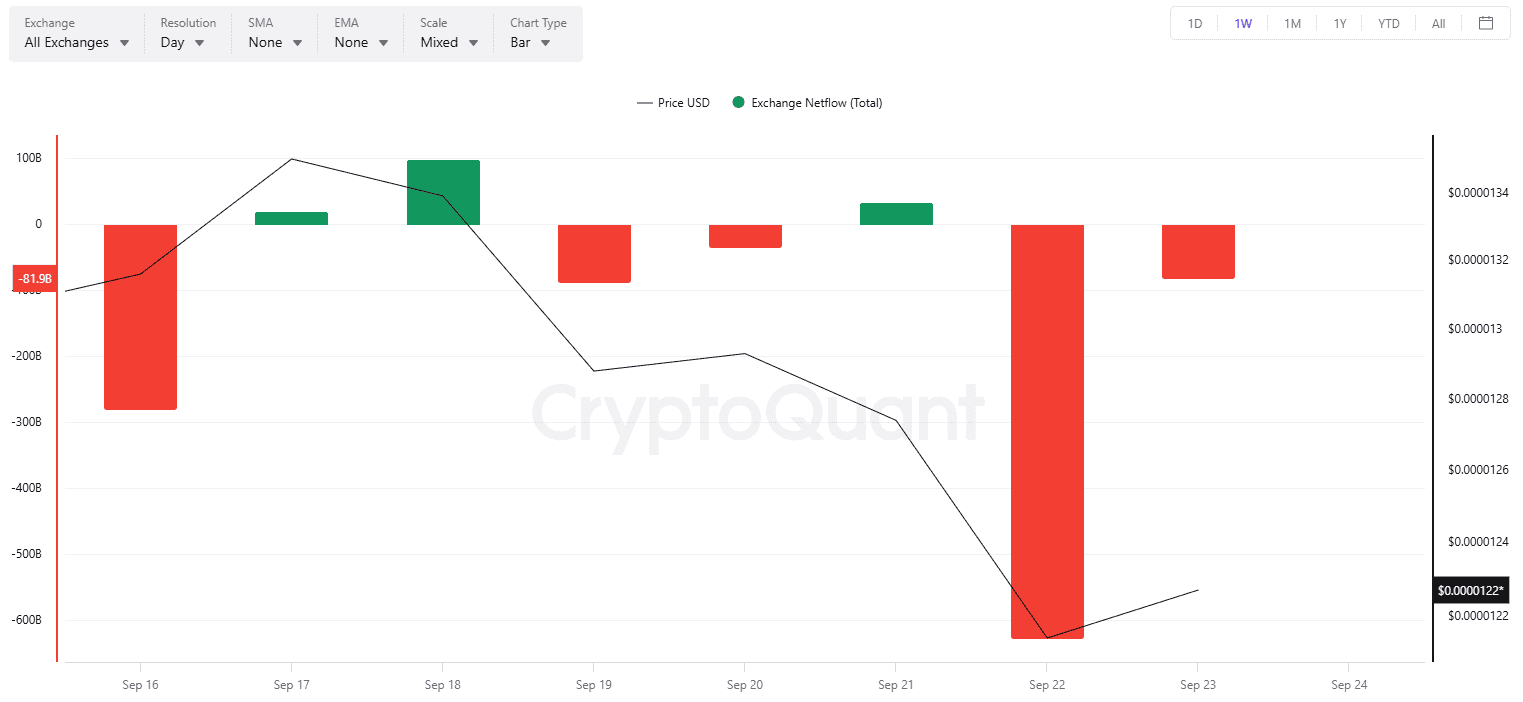Image resolution: width=1523 pixels, height=702 pixels.
Task: Click the Sep 22 large red bar
Action: 1047,430
